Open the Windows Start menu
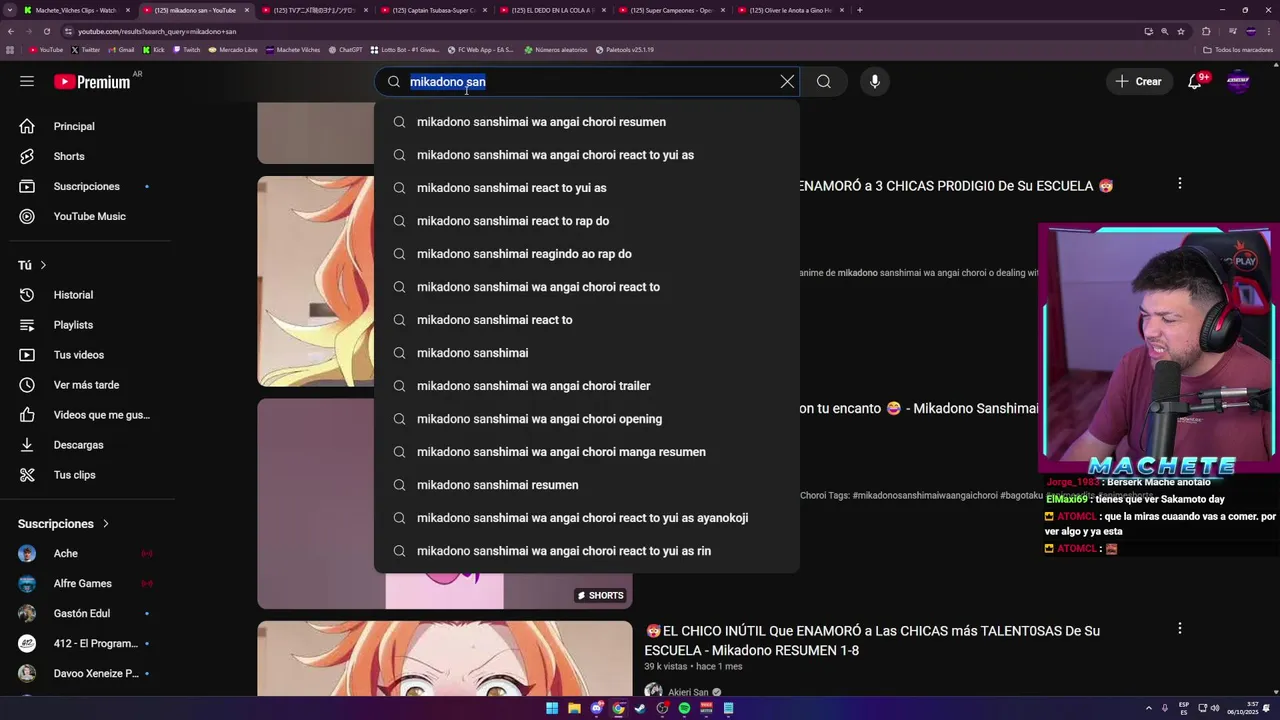Screen dimensions: 1280x720 (x=552, y=708)
